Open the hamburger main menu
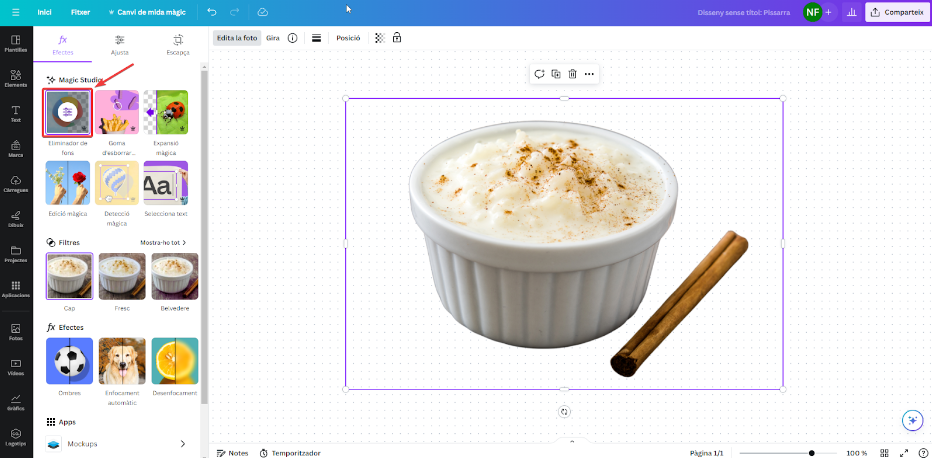The height and width of the screenshot is (458, 932). pyautogui.click(x=15, y=12)
